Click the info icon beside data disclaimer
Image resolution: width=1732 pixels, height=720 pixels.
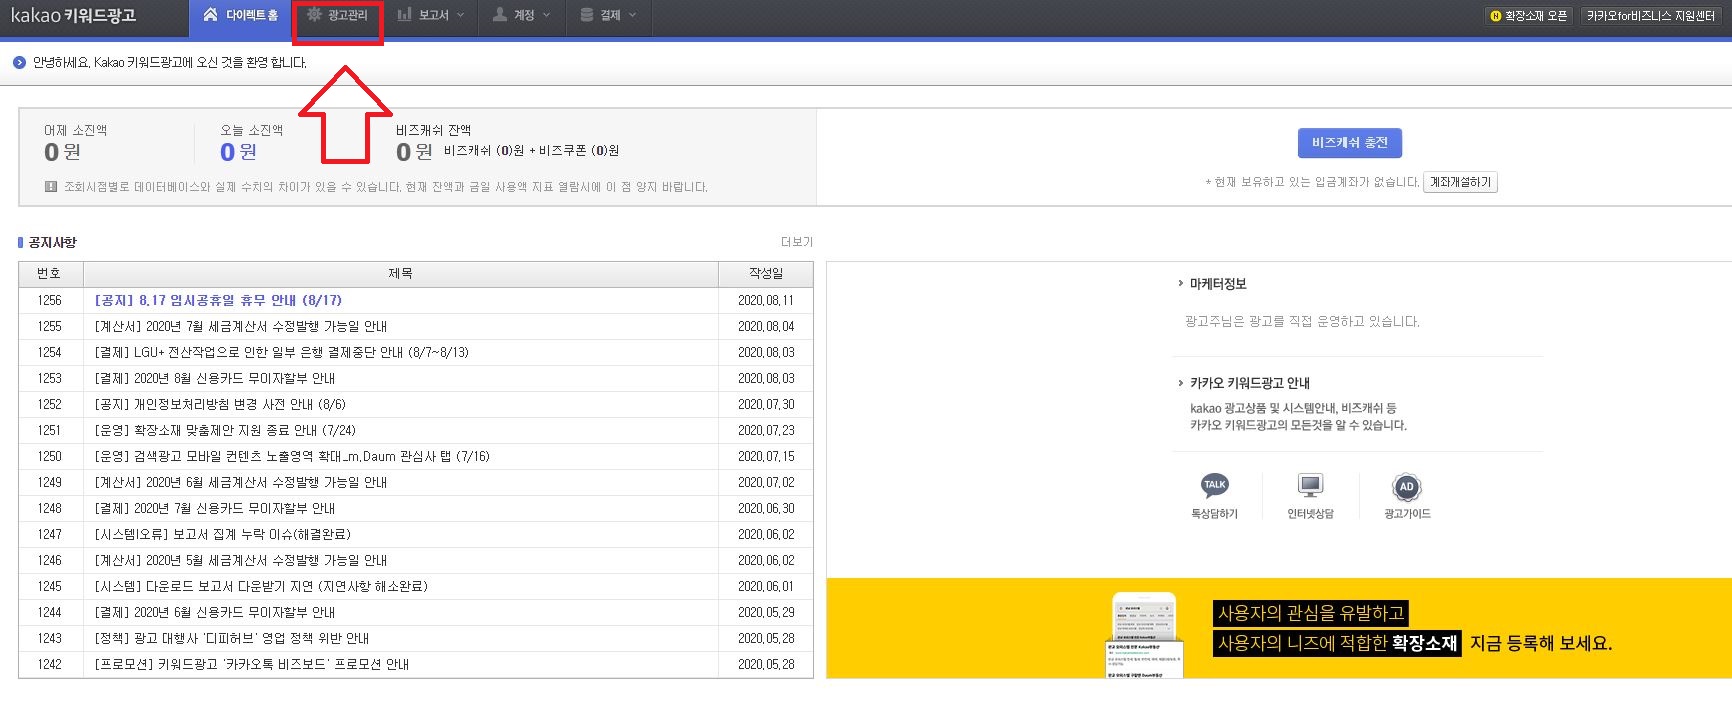click(x=51, y=187)
